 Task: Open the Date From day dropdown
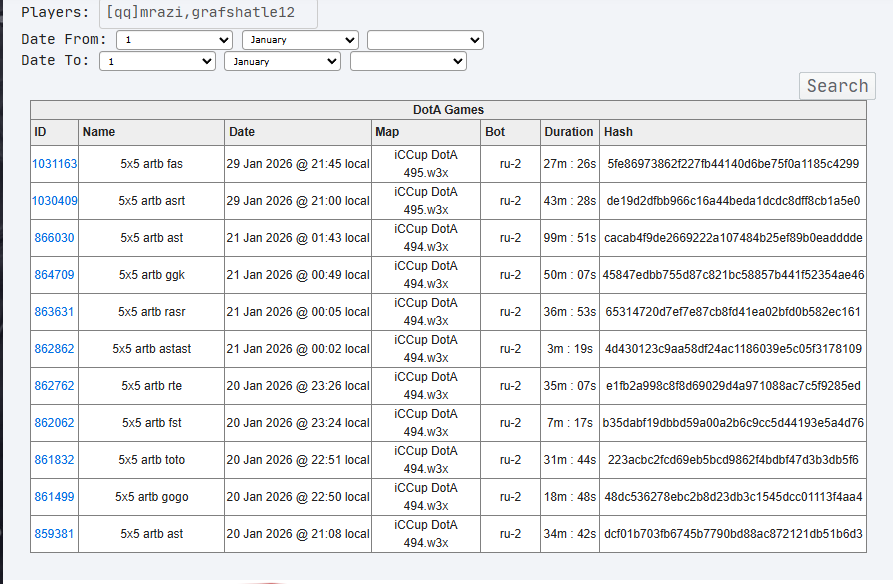[x=174, y=40]
